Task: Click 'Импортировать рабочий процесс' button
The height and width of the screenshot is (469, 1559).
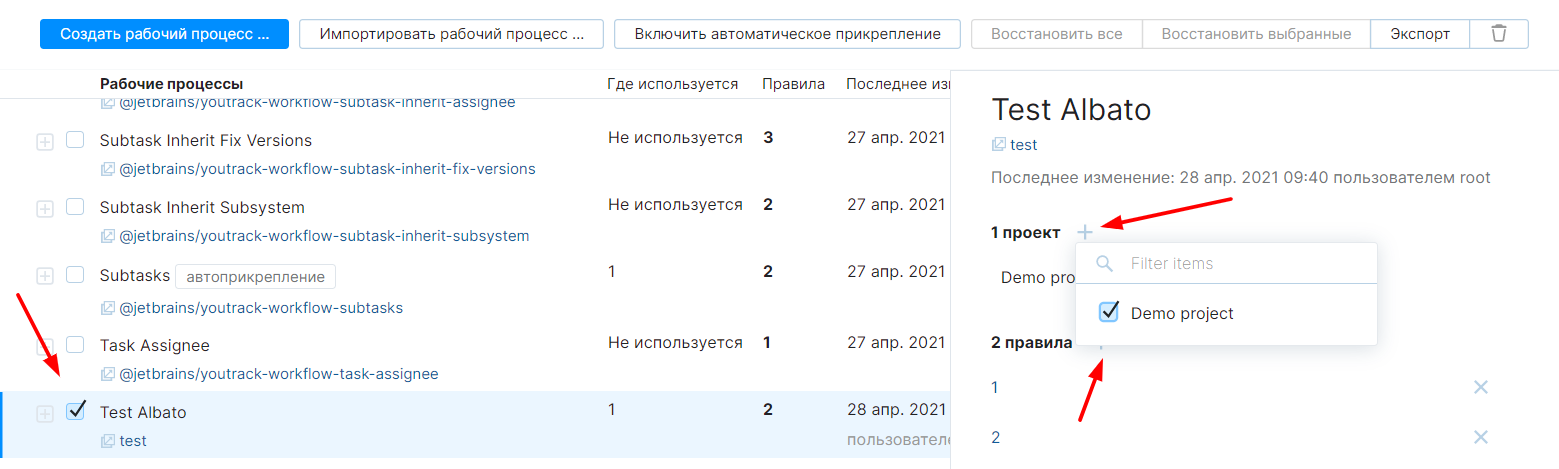Action: [x=451, y=34]
